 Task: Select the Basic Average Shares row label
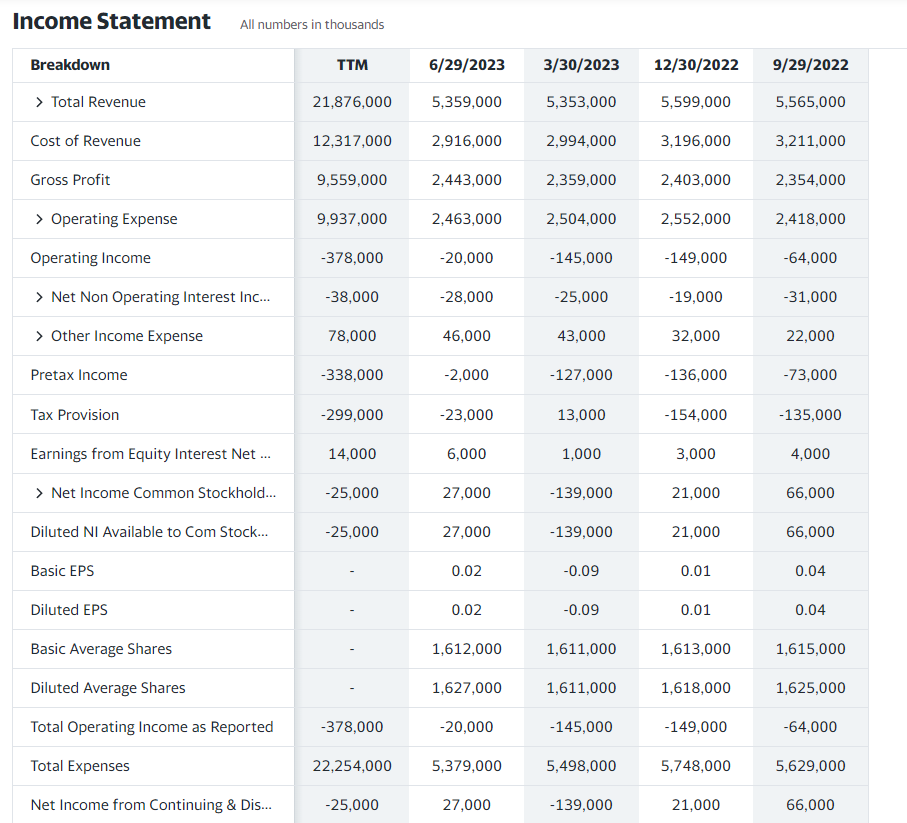[x=101, y=649]
